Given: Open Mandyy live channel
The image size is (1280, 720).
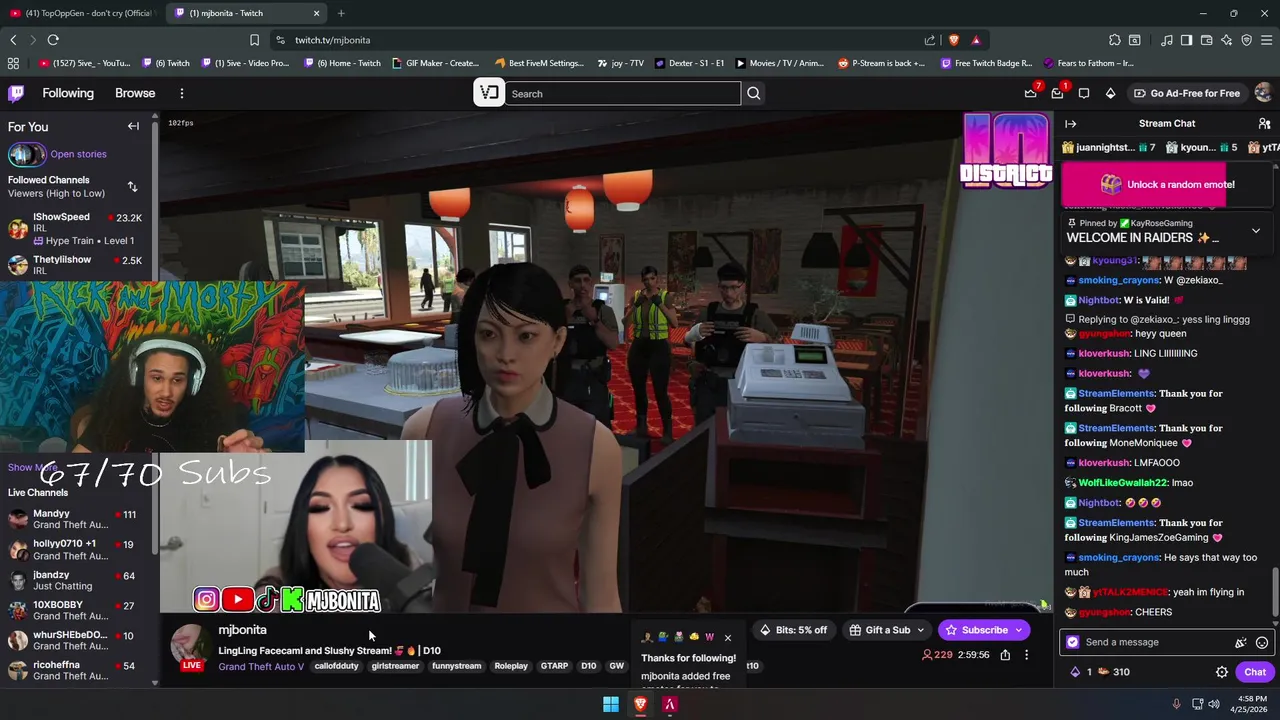Looking at the screenshot, I should pos(76,519).
